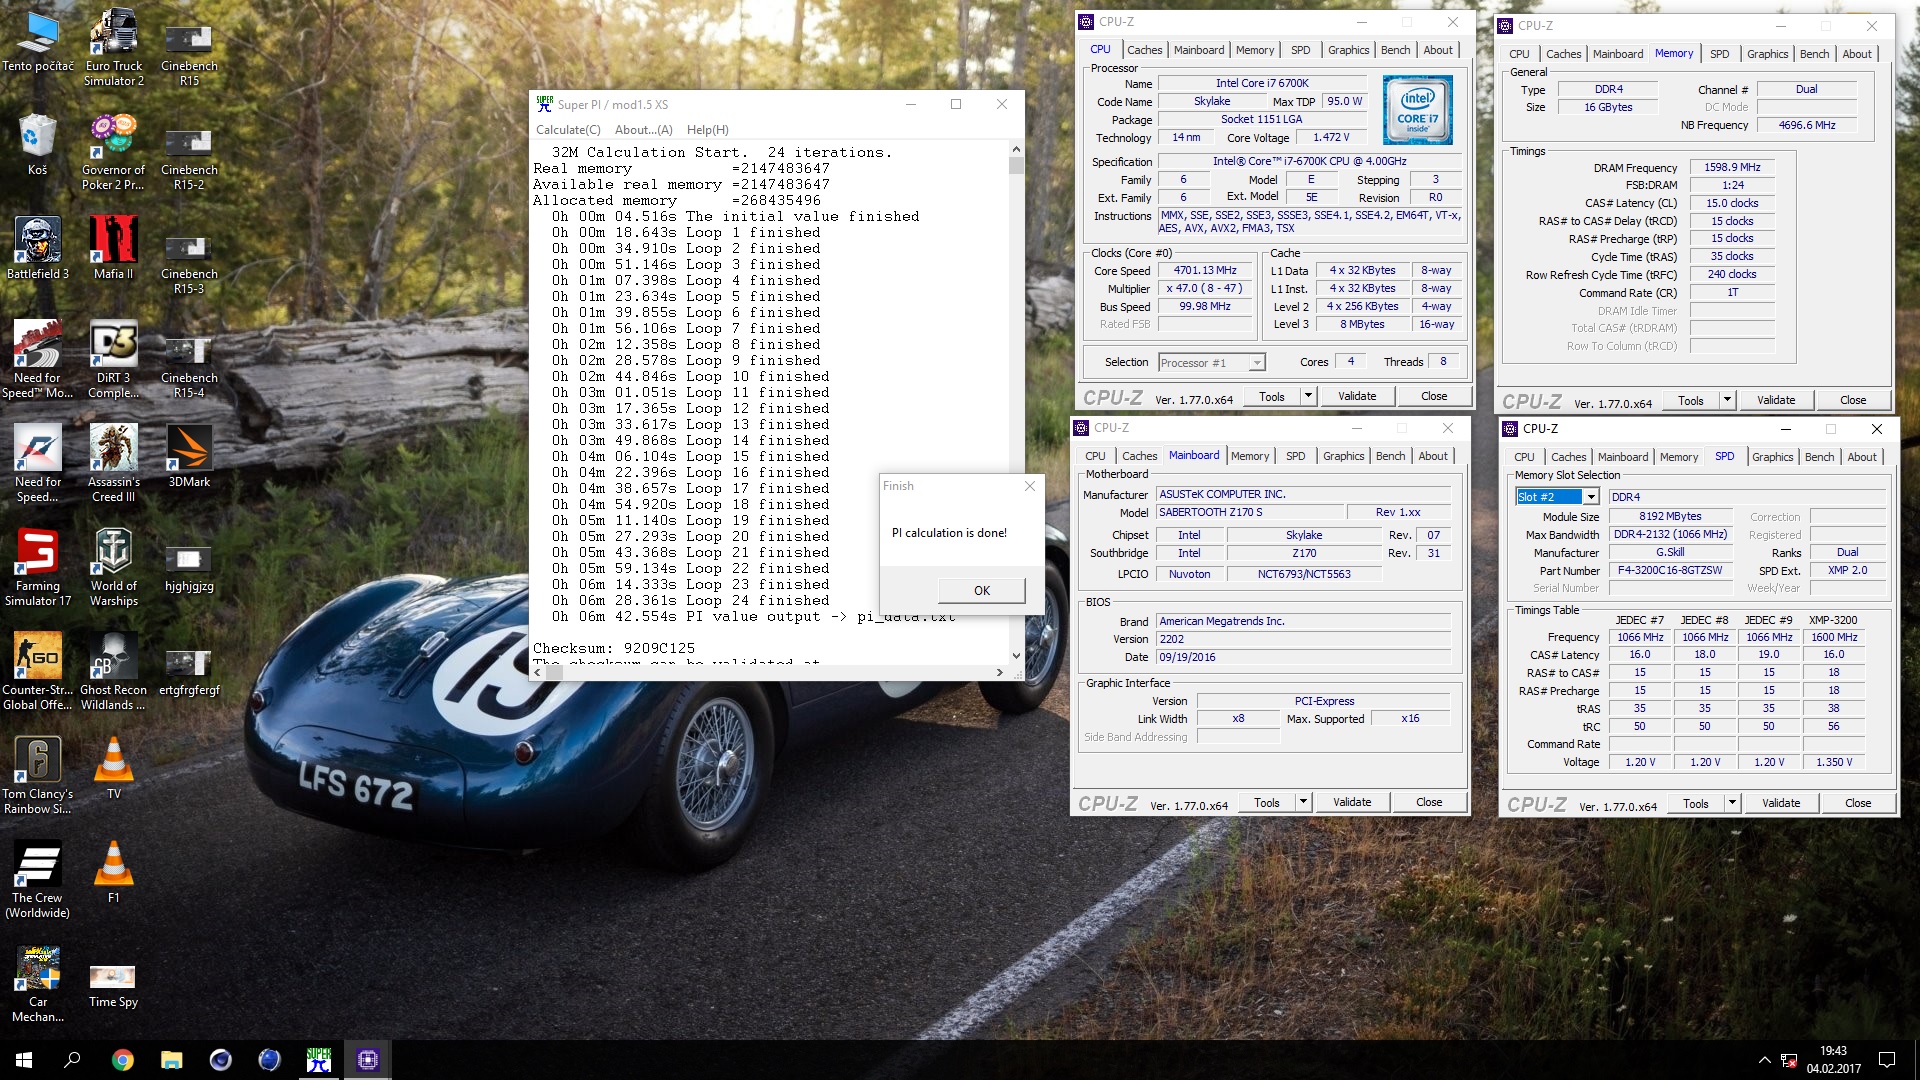Open Need for Speed Most Wanted icon
The height and width of the screenshot is (1080, 1920).
tap(38, 359)
